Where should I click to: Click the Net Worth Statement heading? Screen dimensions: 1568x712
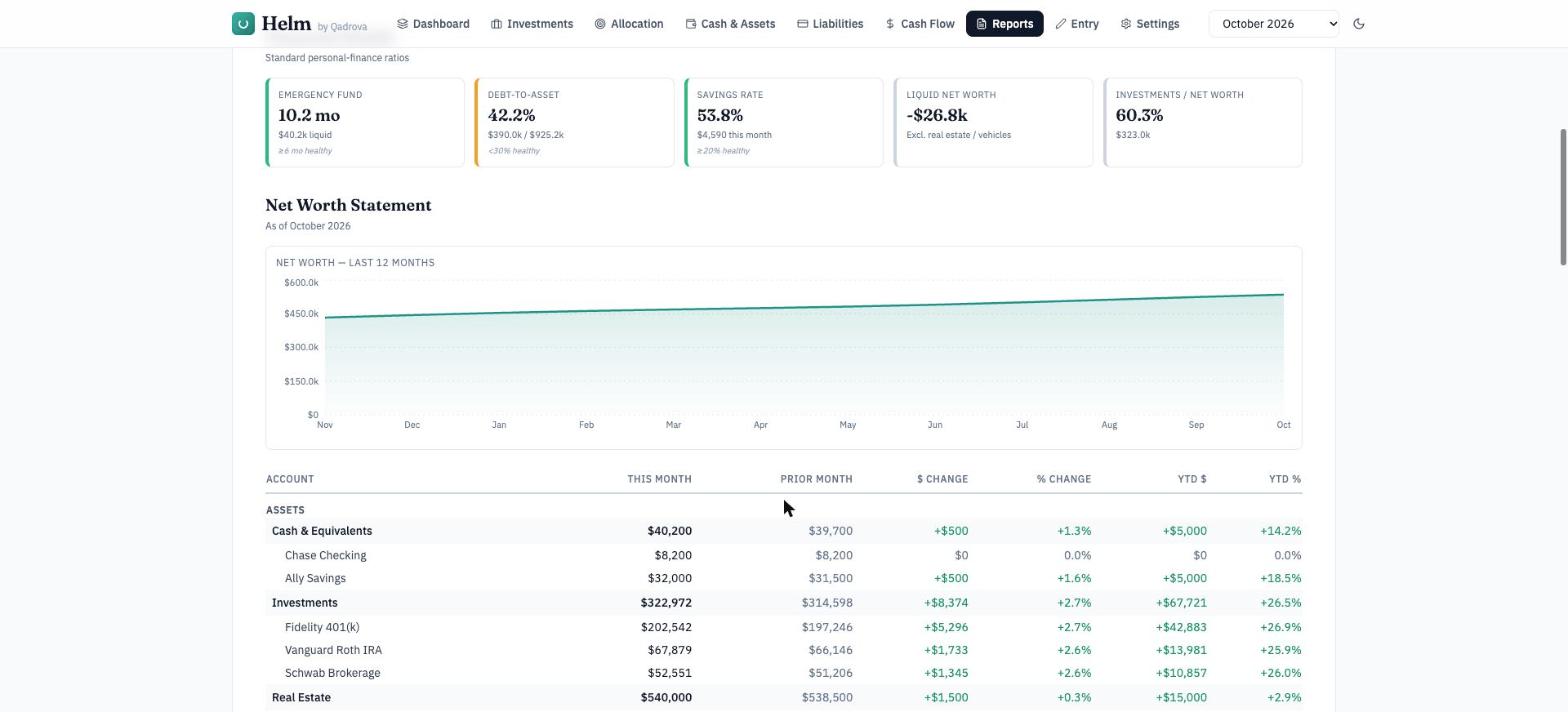348,205
